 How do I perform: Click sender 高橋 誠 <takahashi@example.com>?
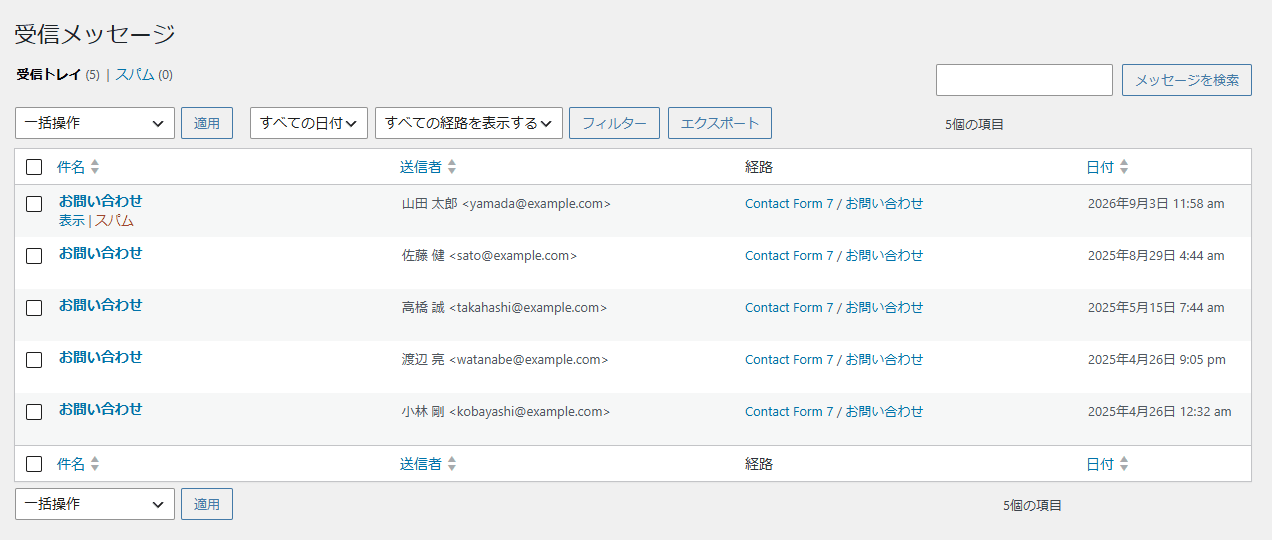coord(504,307)
